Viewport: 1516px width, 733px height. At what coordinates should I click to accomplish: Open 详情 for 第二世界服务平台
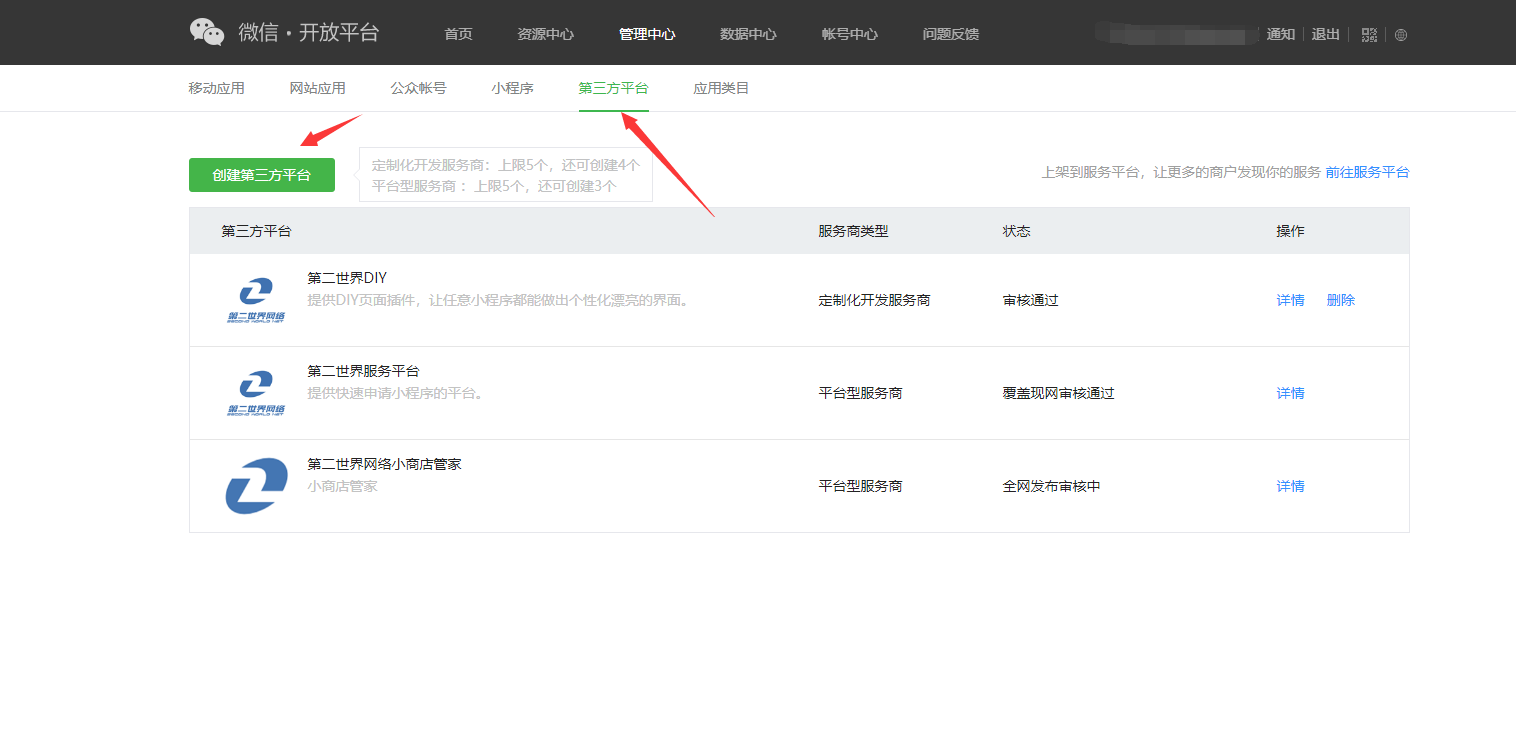(x=1290, y=393)
